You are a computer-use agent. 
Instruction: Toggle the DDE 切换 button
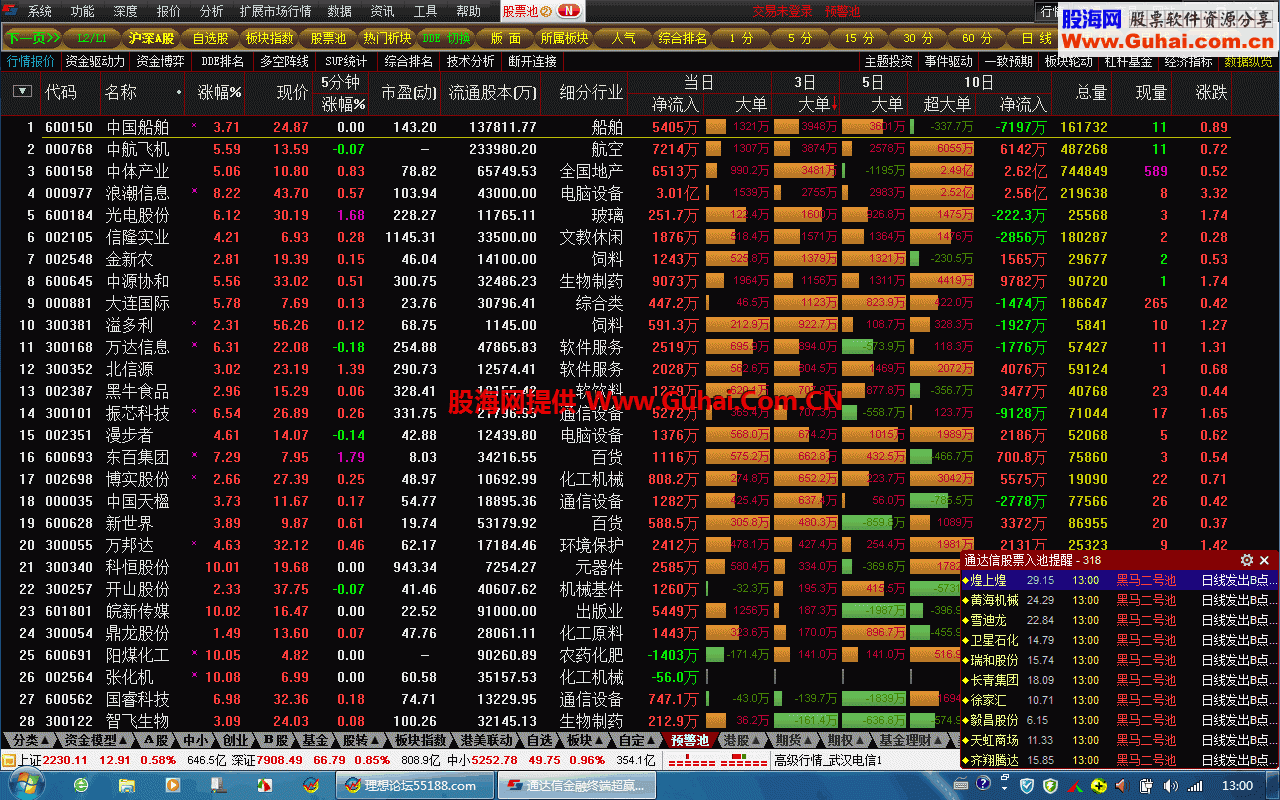446,38
